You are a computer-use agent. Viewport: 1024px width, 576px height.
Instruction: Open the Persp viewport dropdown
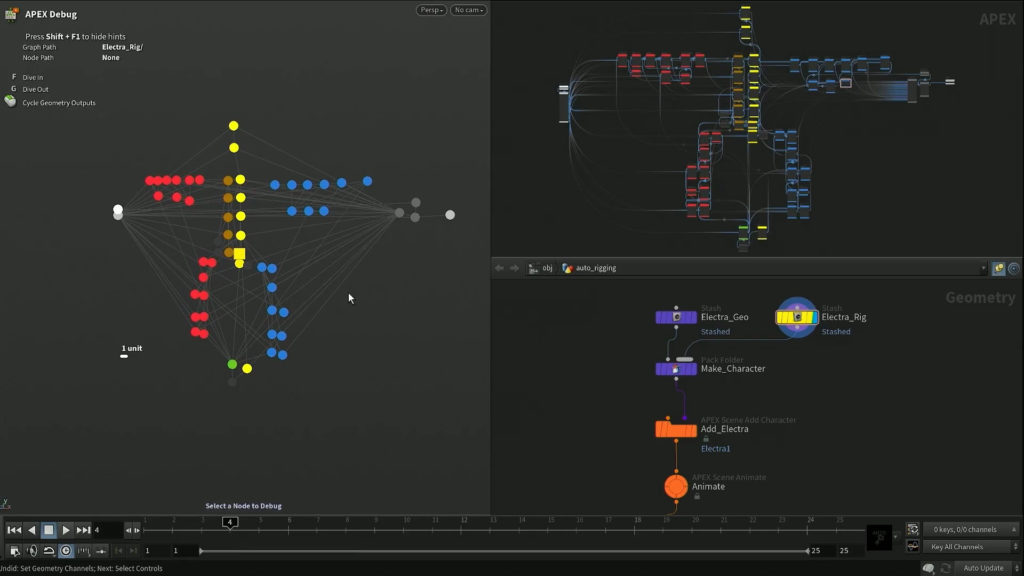pyautogui.click(x=433, y=8)
